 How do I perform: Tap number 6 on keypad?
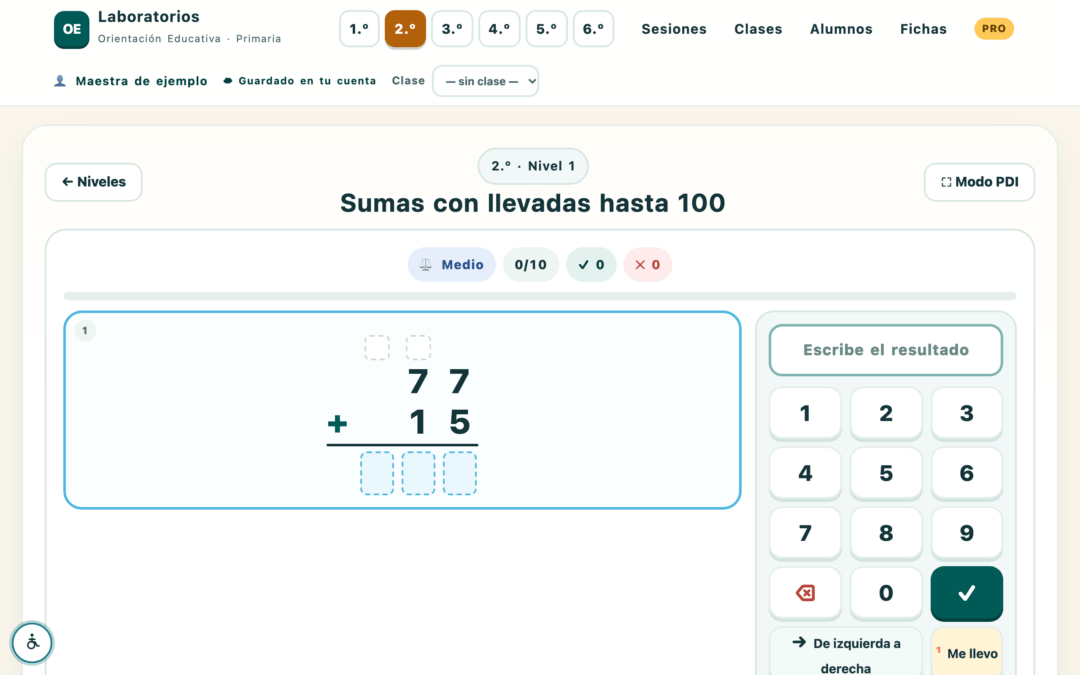click(966, 473)
